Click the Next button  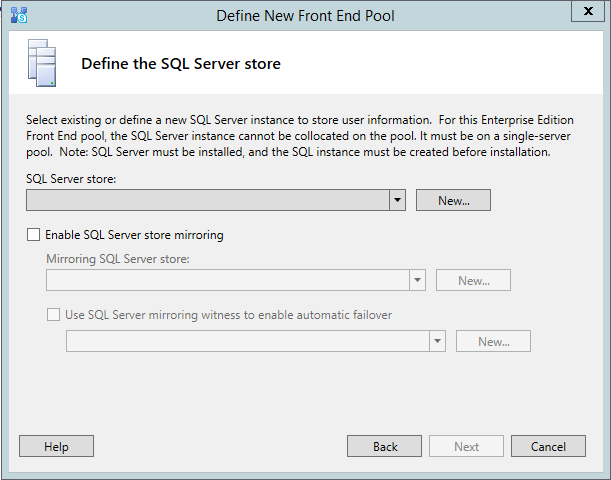(467, 446)
